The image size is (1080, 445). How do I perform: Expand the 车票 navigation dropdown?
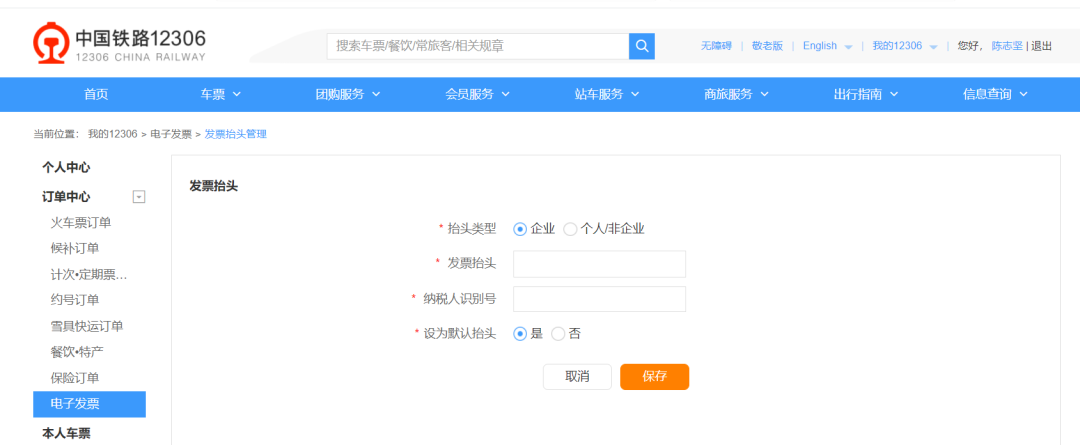[x=220, y=94]
